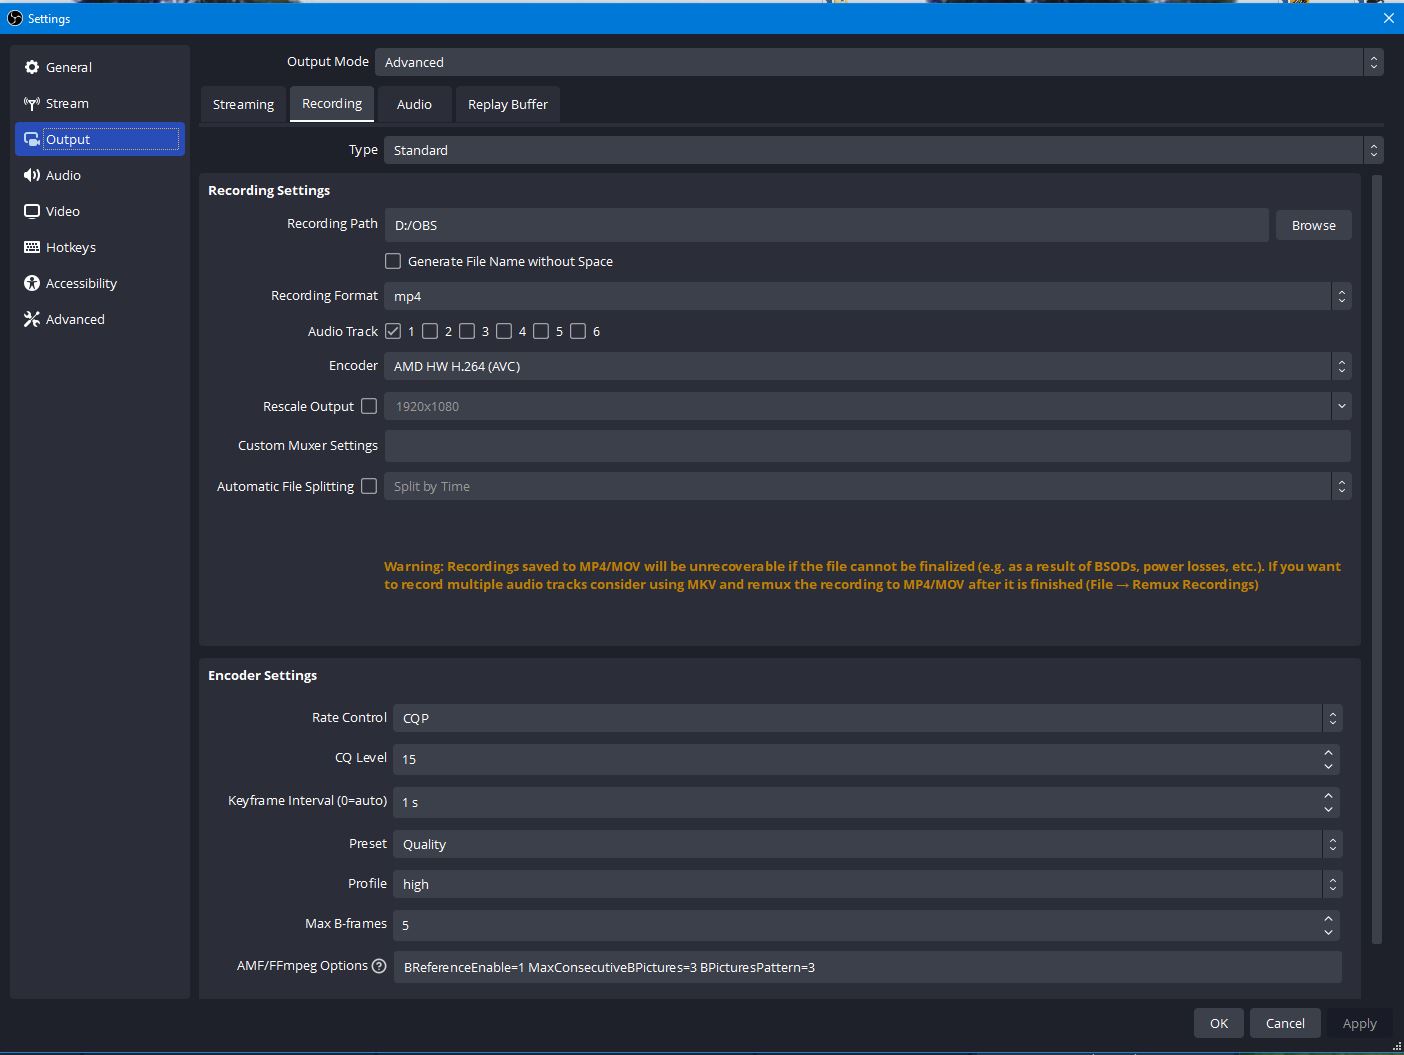Open the Split by Time dropdown
Image resolution: width=1404 pixels, height=1055 pixels.
868,486
